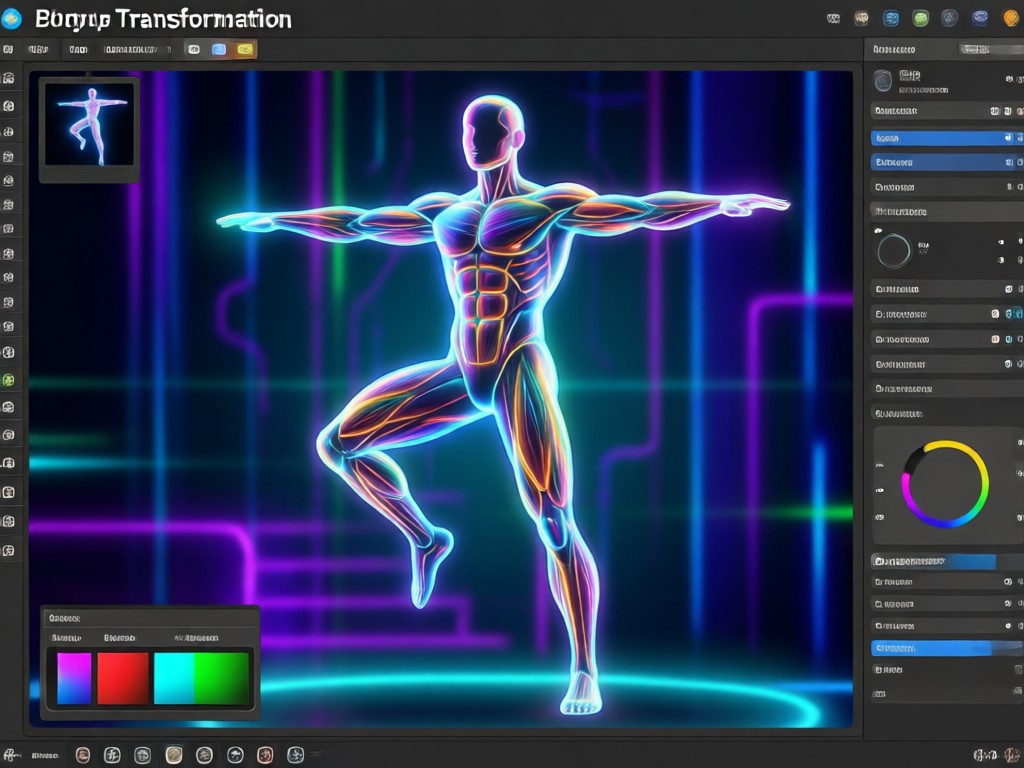
Task: Click the yellow icon in the top toolbar
Action: 245,50
